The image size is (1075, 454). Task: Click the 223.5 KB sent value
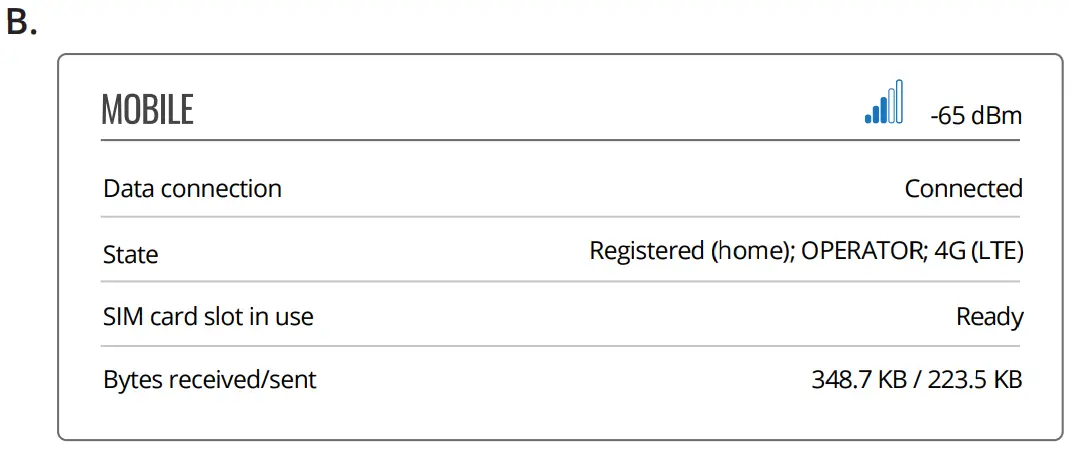click(x=975, y=380)
